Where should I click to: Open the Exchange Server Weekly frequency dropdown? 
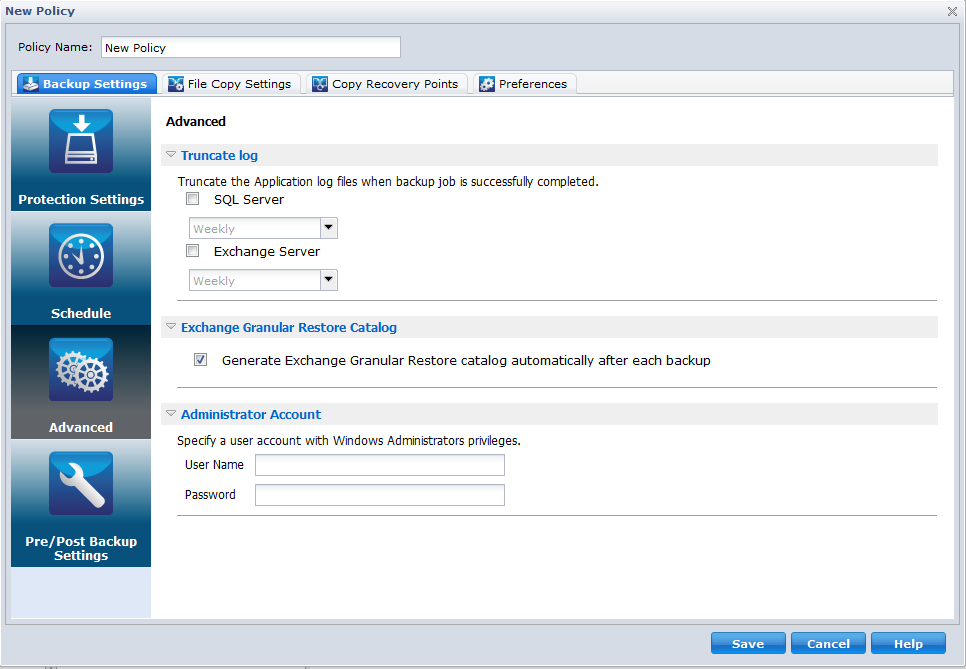point(328,280)
